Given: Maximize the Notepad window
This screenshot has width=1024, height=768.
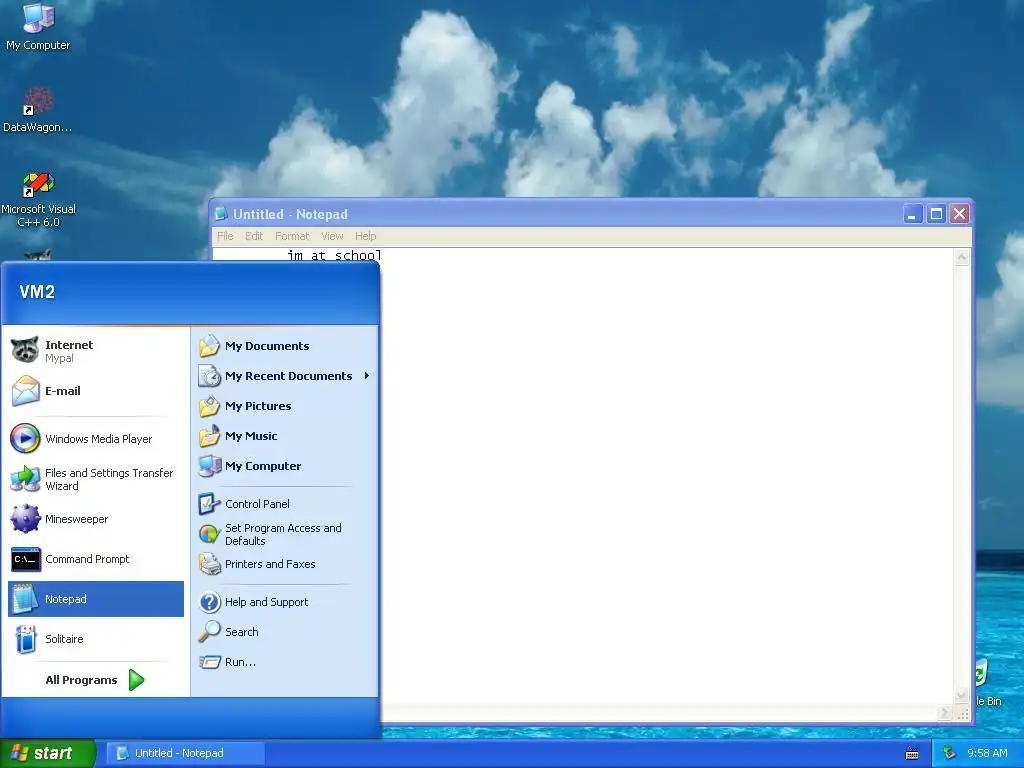Looking at the screenshot, I should click(x=936, y=214).
